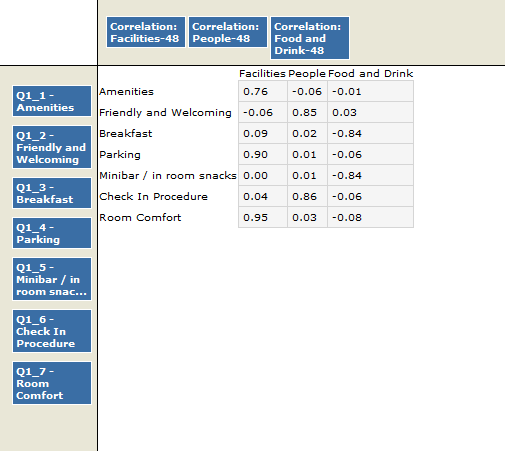Image resolution: width=505 pixels, height=451 pixels.
Task: Click Q1_2 - Friendly and Welcoming block
Action: (52, 147)
